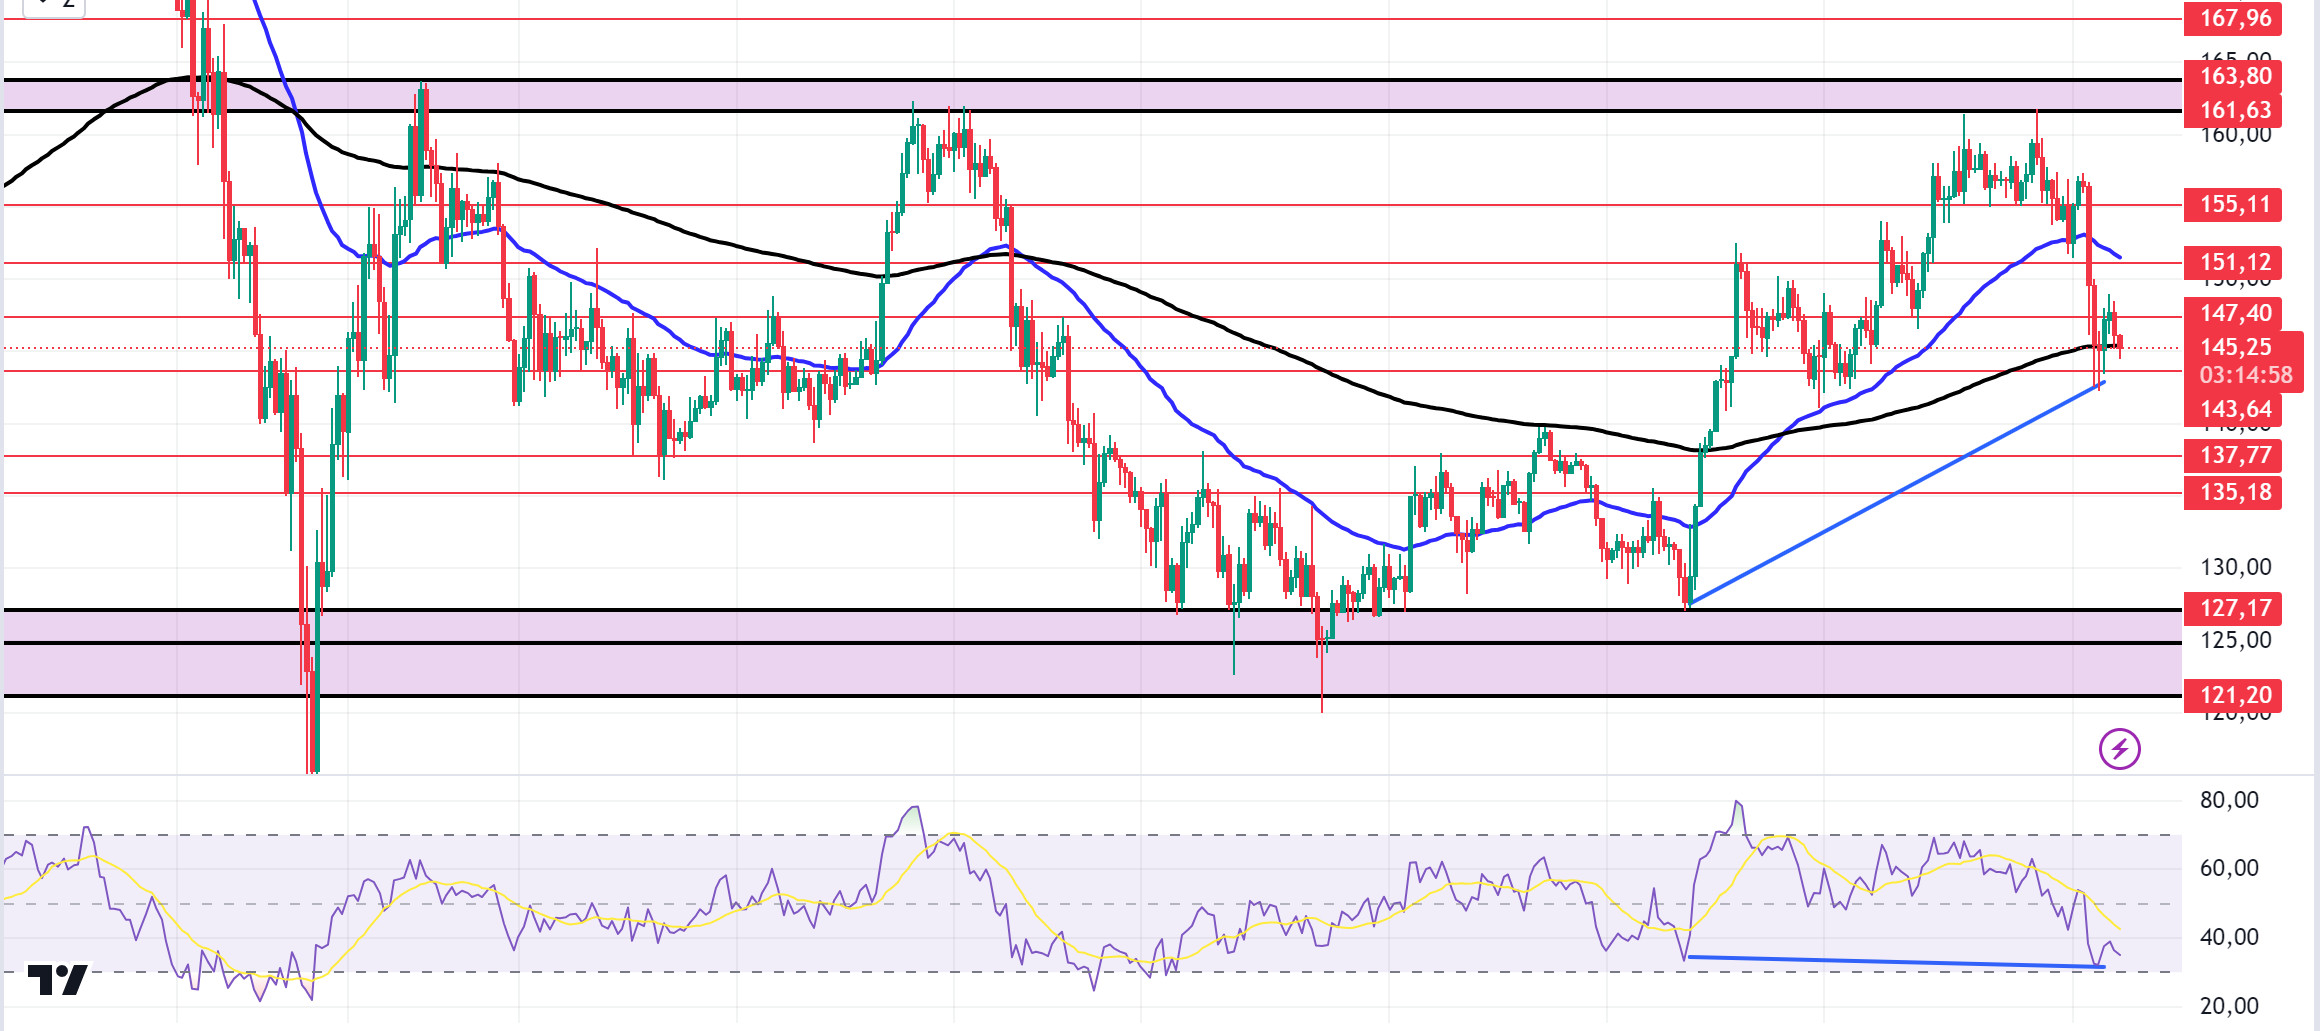Image resolution: width=2320 pixels, height=1031 pixels.
Task: Select the 155,11 price level label
Action: [2233, 205]
